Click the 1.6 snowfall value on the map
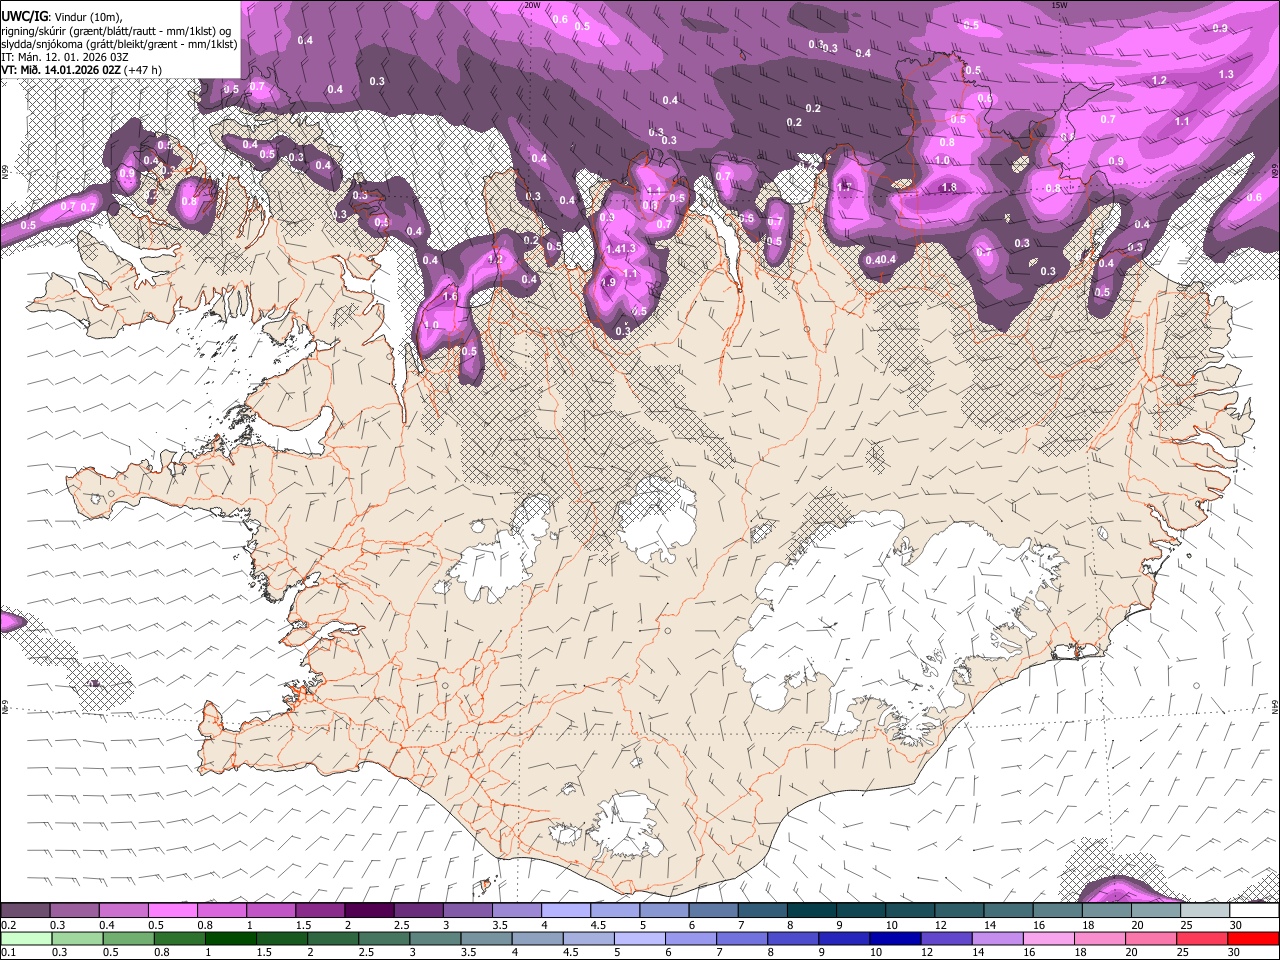 pyautogui.click(x=450, y=296)
